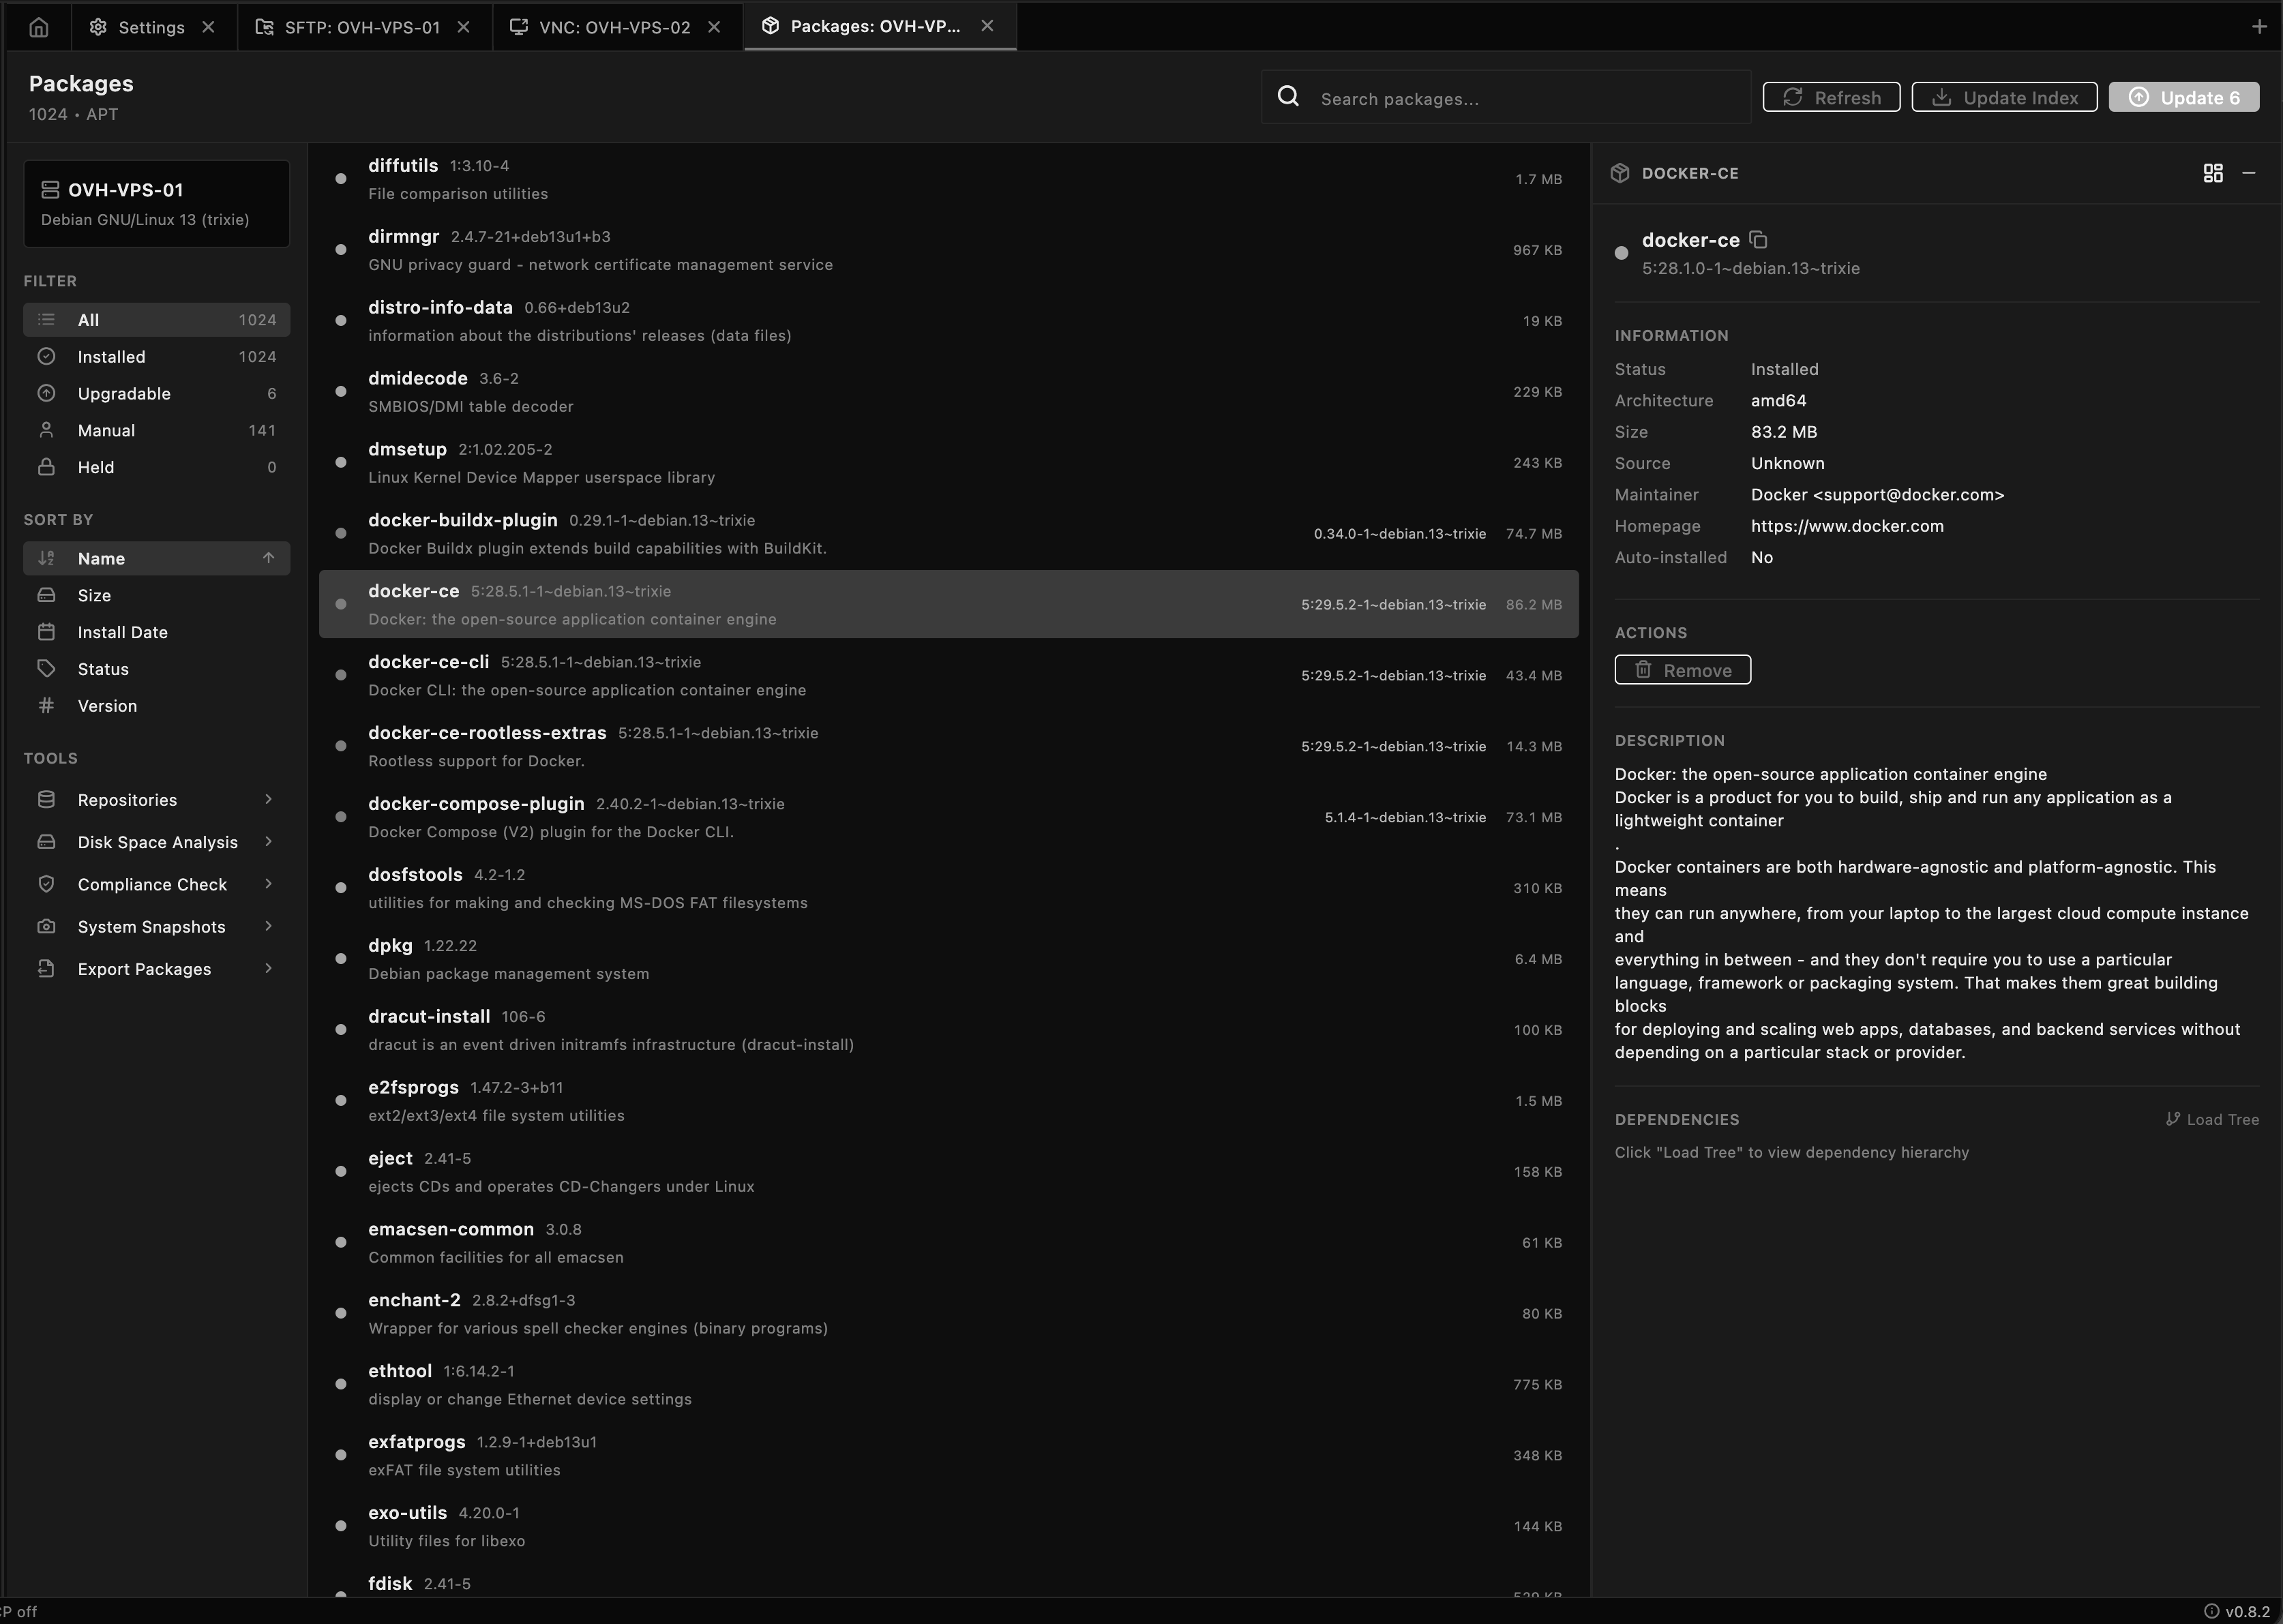Screen dimensions: 2283x1624
Task: Filter packages by Upgradable
Action: (x=157, y=394)
